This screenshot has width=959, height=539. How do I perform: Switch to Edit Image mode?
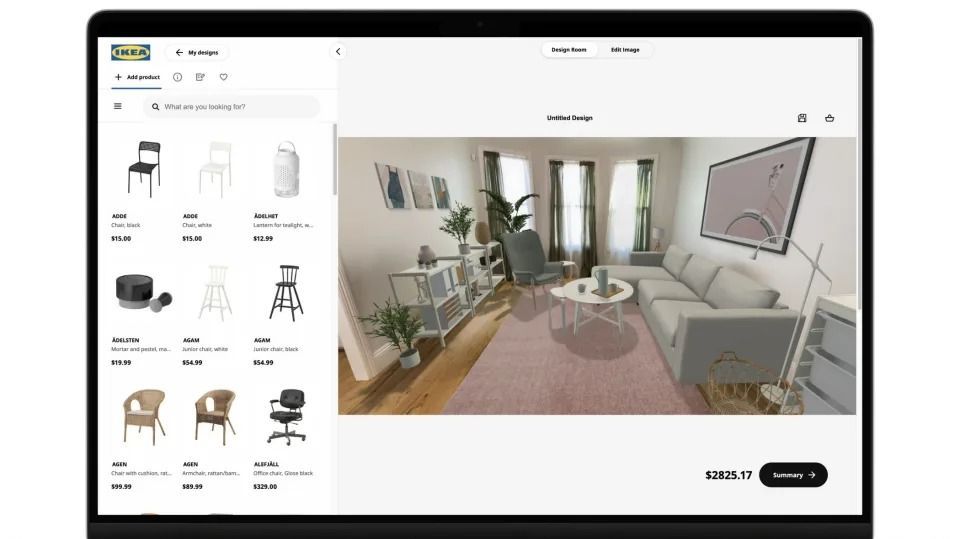pyautogui.click(x=625, y=49)
